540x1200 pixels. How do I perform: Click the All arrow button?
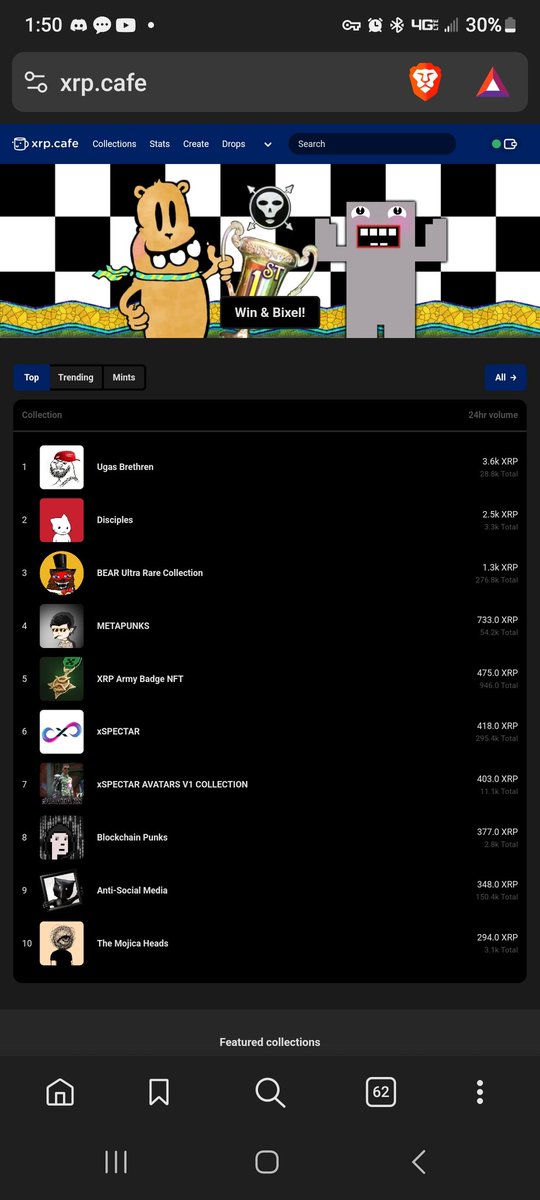(506, 377)
